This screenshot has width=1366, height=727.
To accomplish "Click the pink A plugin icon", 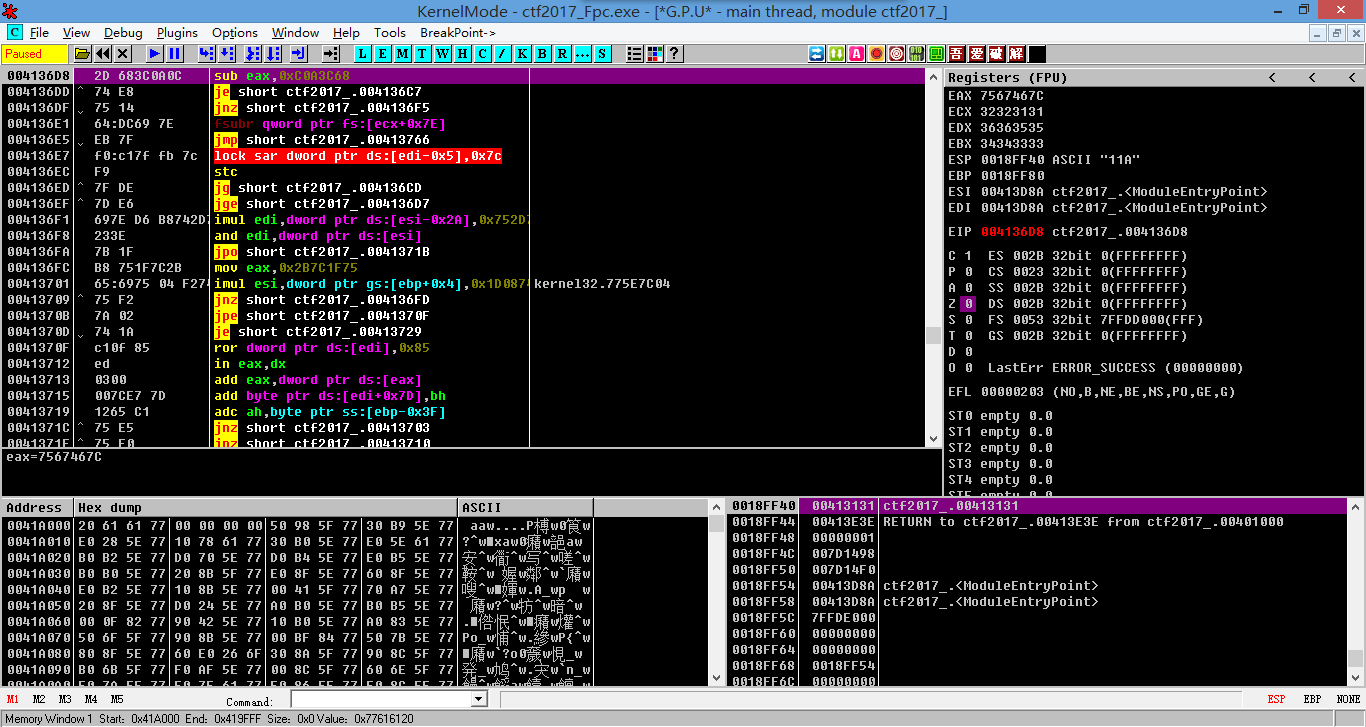I will pyautogui.click(x=856, y=53).
